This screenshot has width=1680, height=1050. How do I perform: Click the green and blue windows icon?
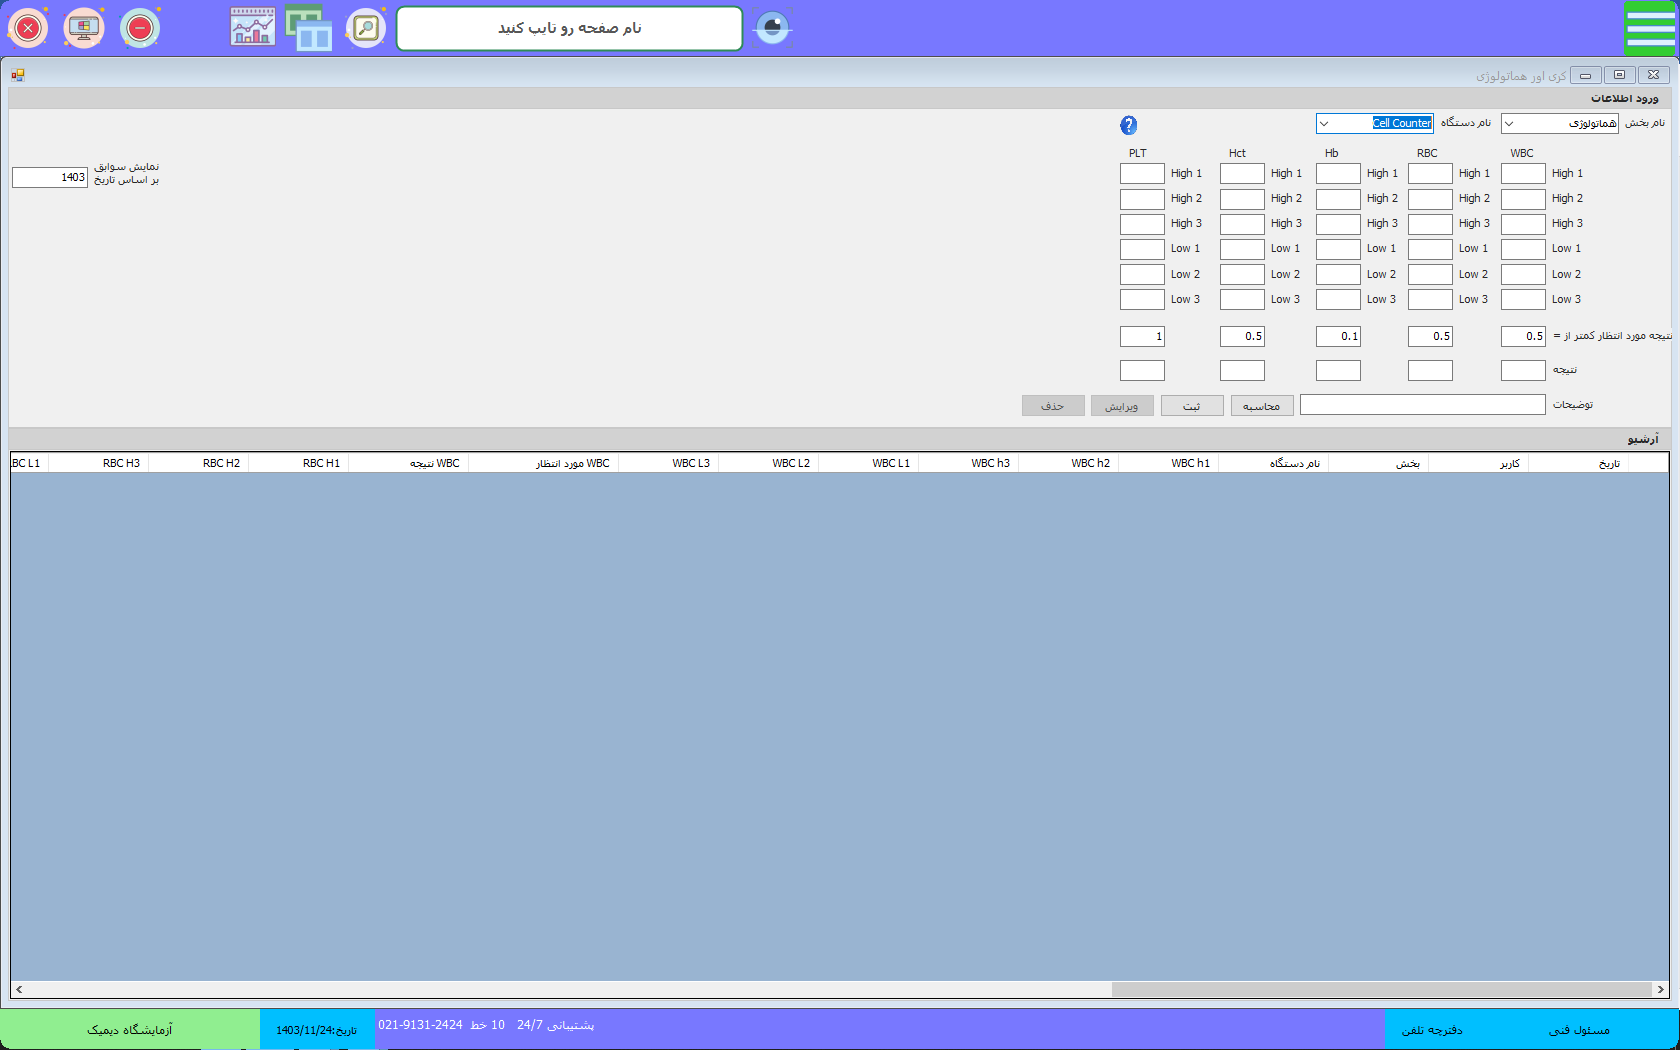point(309,28)
